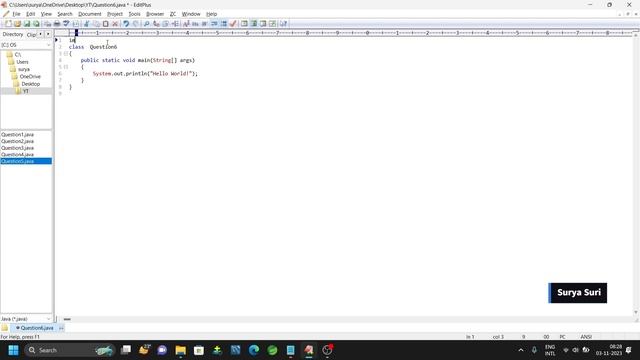Click the Save All toolbar icon

(x=36, y=24)
